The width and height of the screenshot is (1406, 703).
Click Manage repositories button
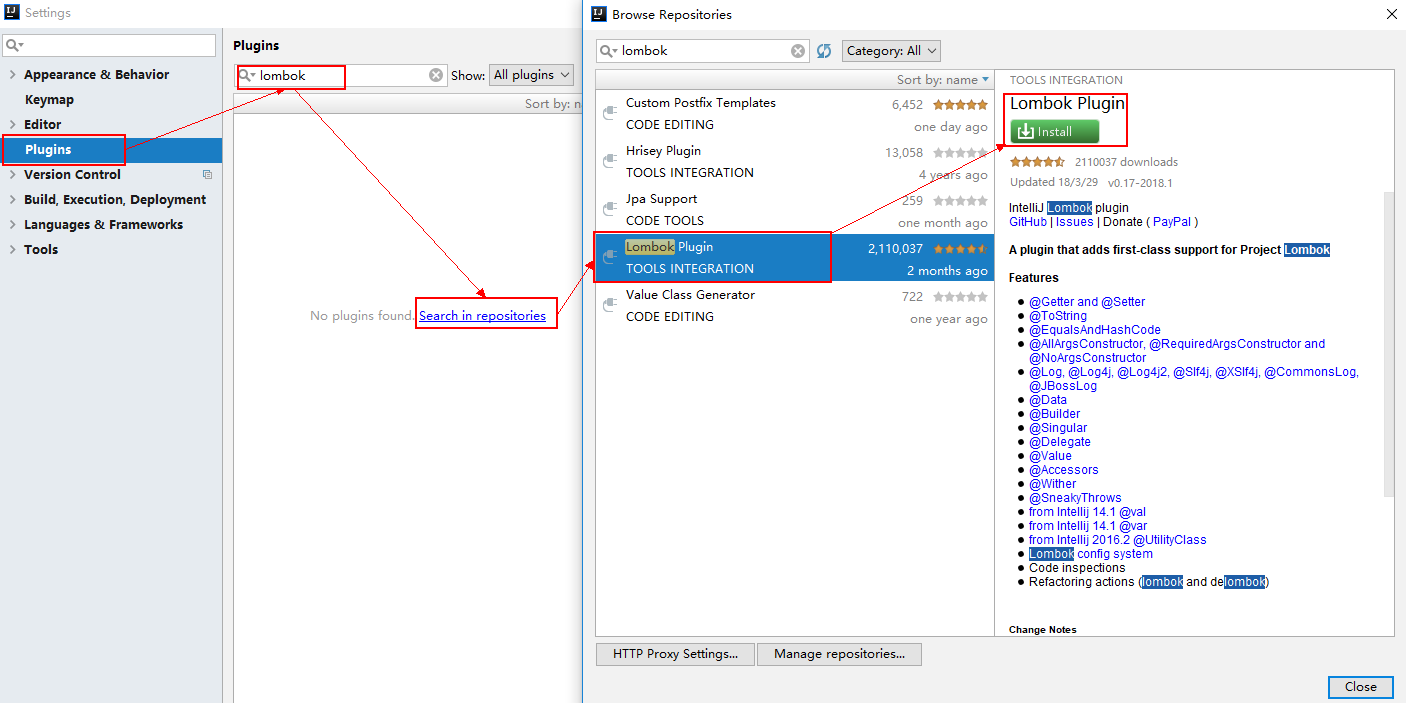[x=839, y=654]
